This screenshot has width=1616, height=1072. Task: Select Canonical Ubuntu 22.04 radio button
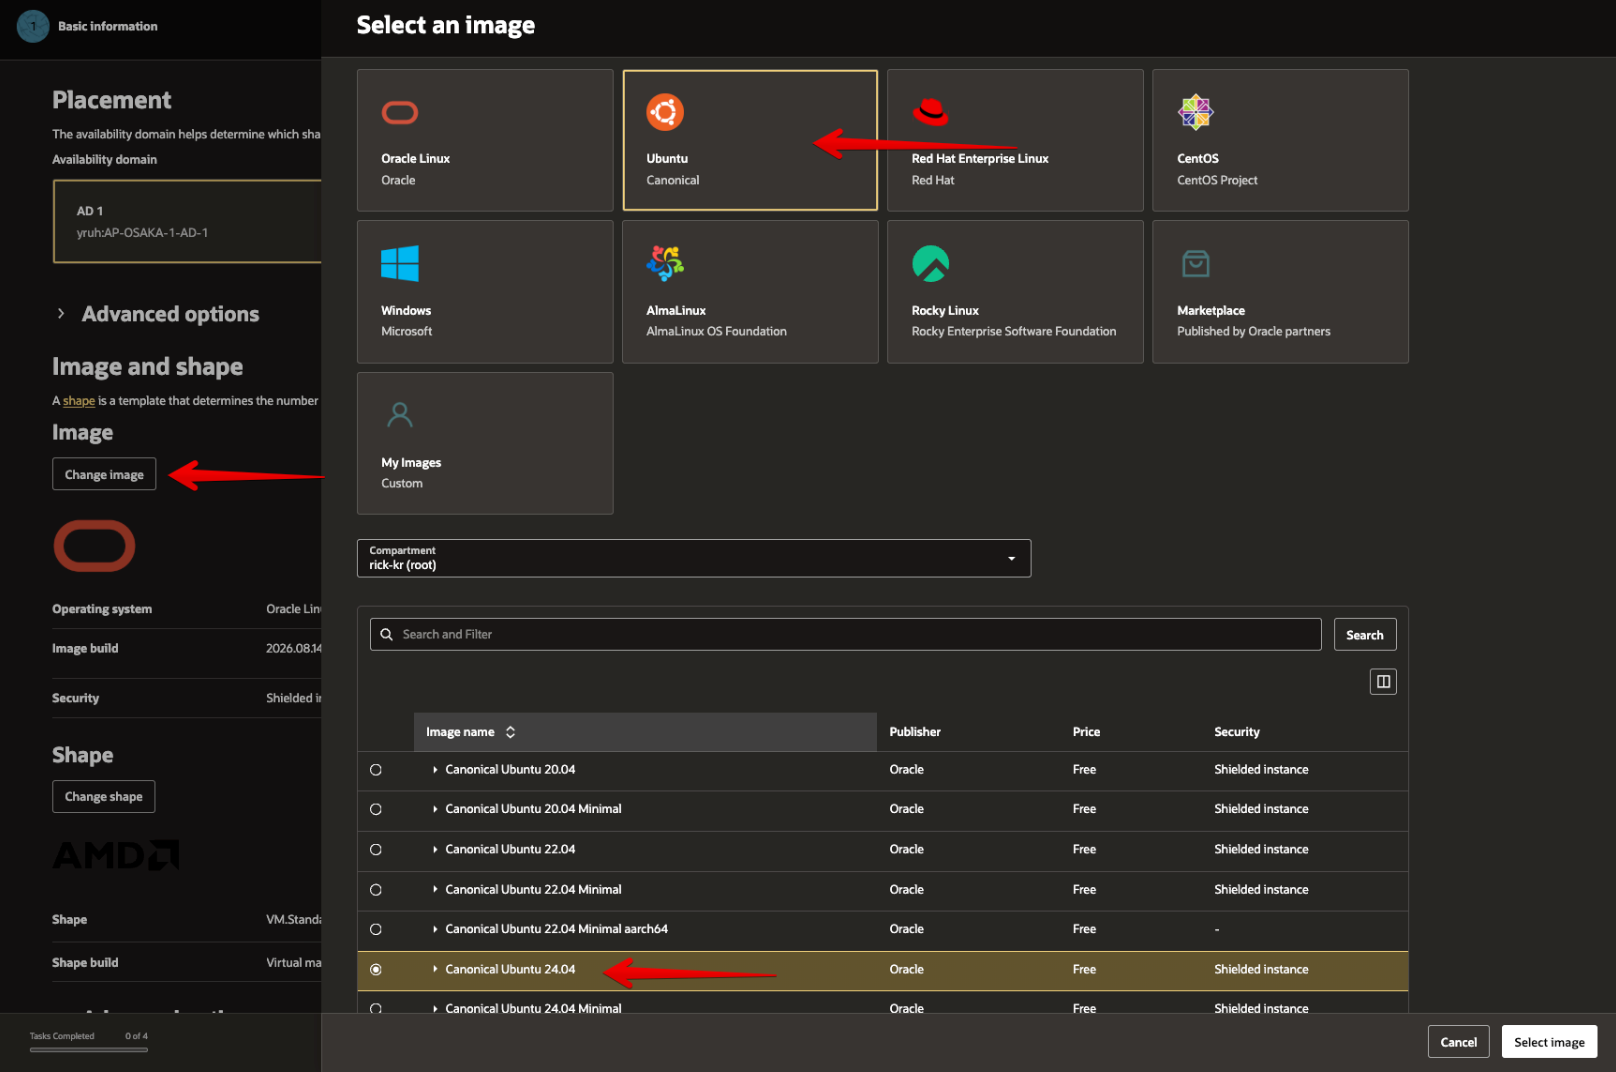[376, 850]
